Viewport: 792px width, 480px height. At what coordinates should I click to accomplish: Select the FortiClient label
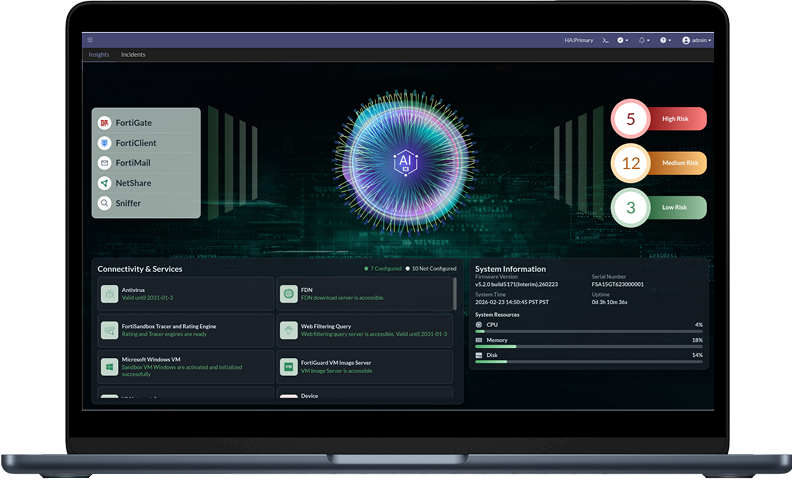pyautogui.click(x=136, y=143)
